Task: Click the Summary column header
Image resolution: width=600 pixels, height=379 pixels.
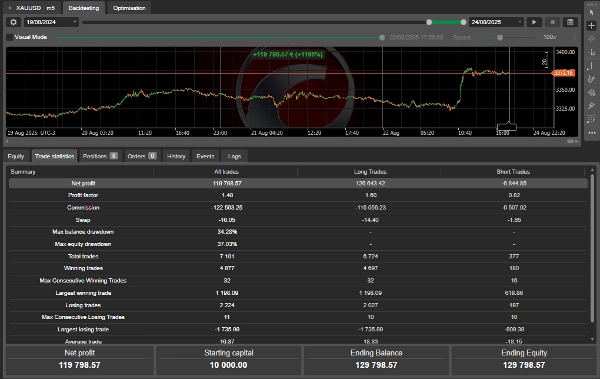Action: 23,172
